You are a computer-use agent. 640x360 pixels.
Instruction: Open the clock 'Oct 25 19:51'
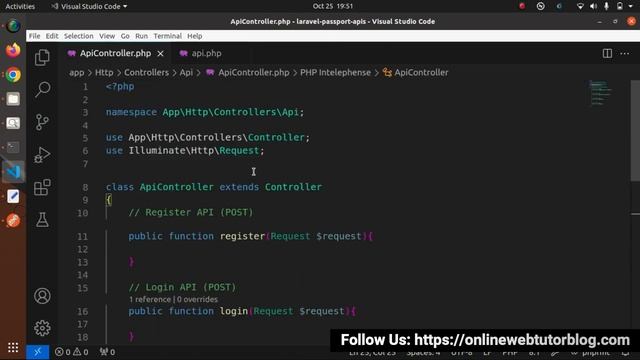click(333, 6)
